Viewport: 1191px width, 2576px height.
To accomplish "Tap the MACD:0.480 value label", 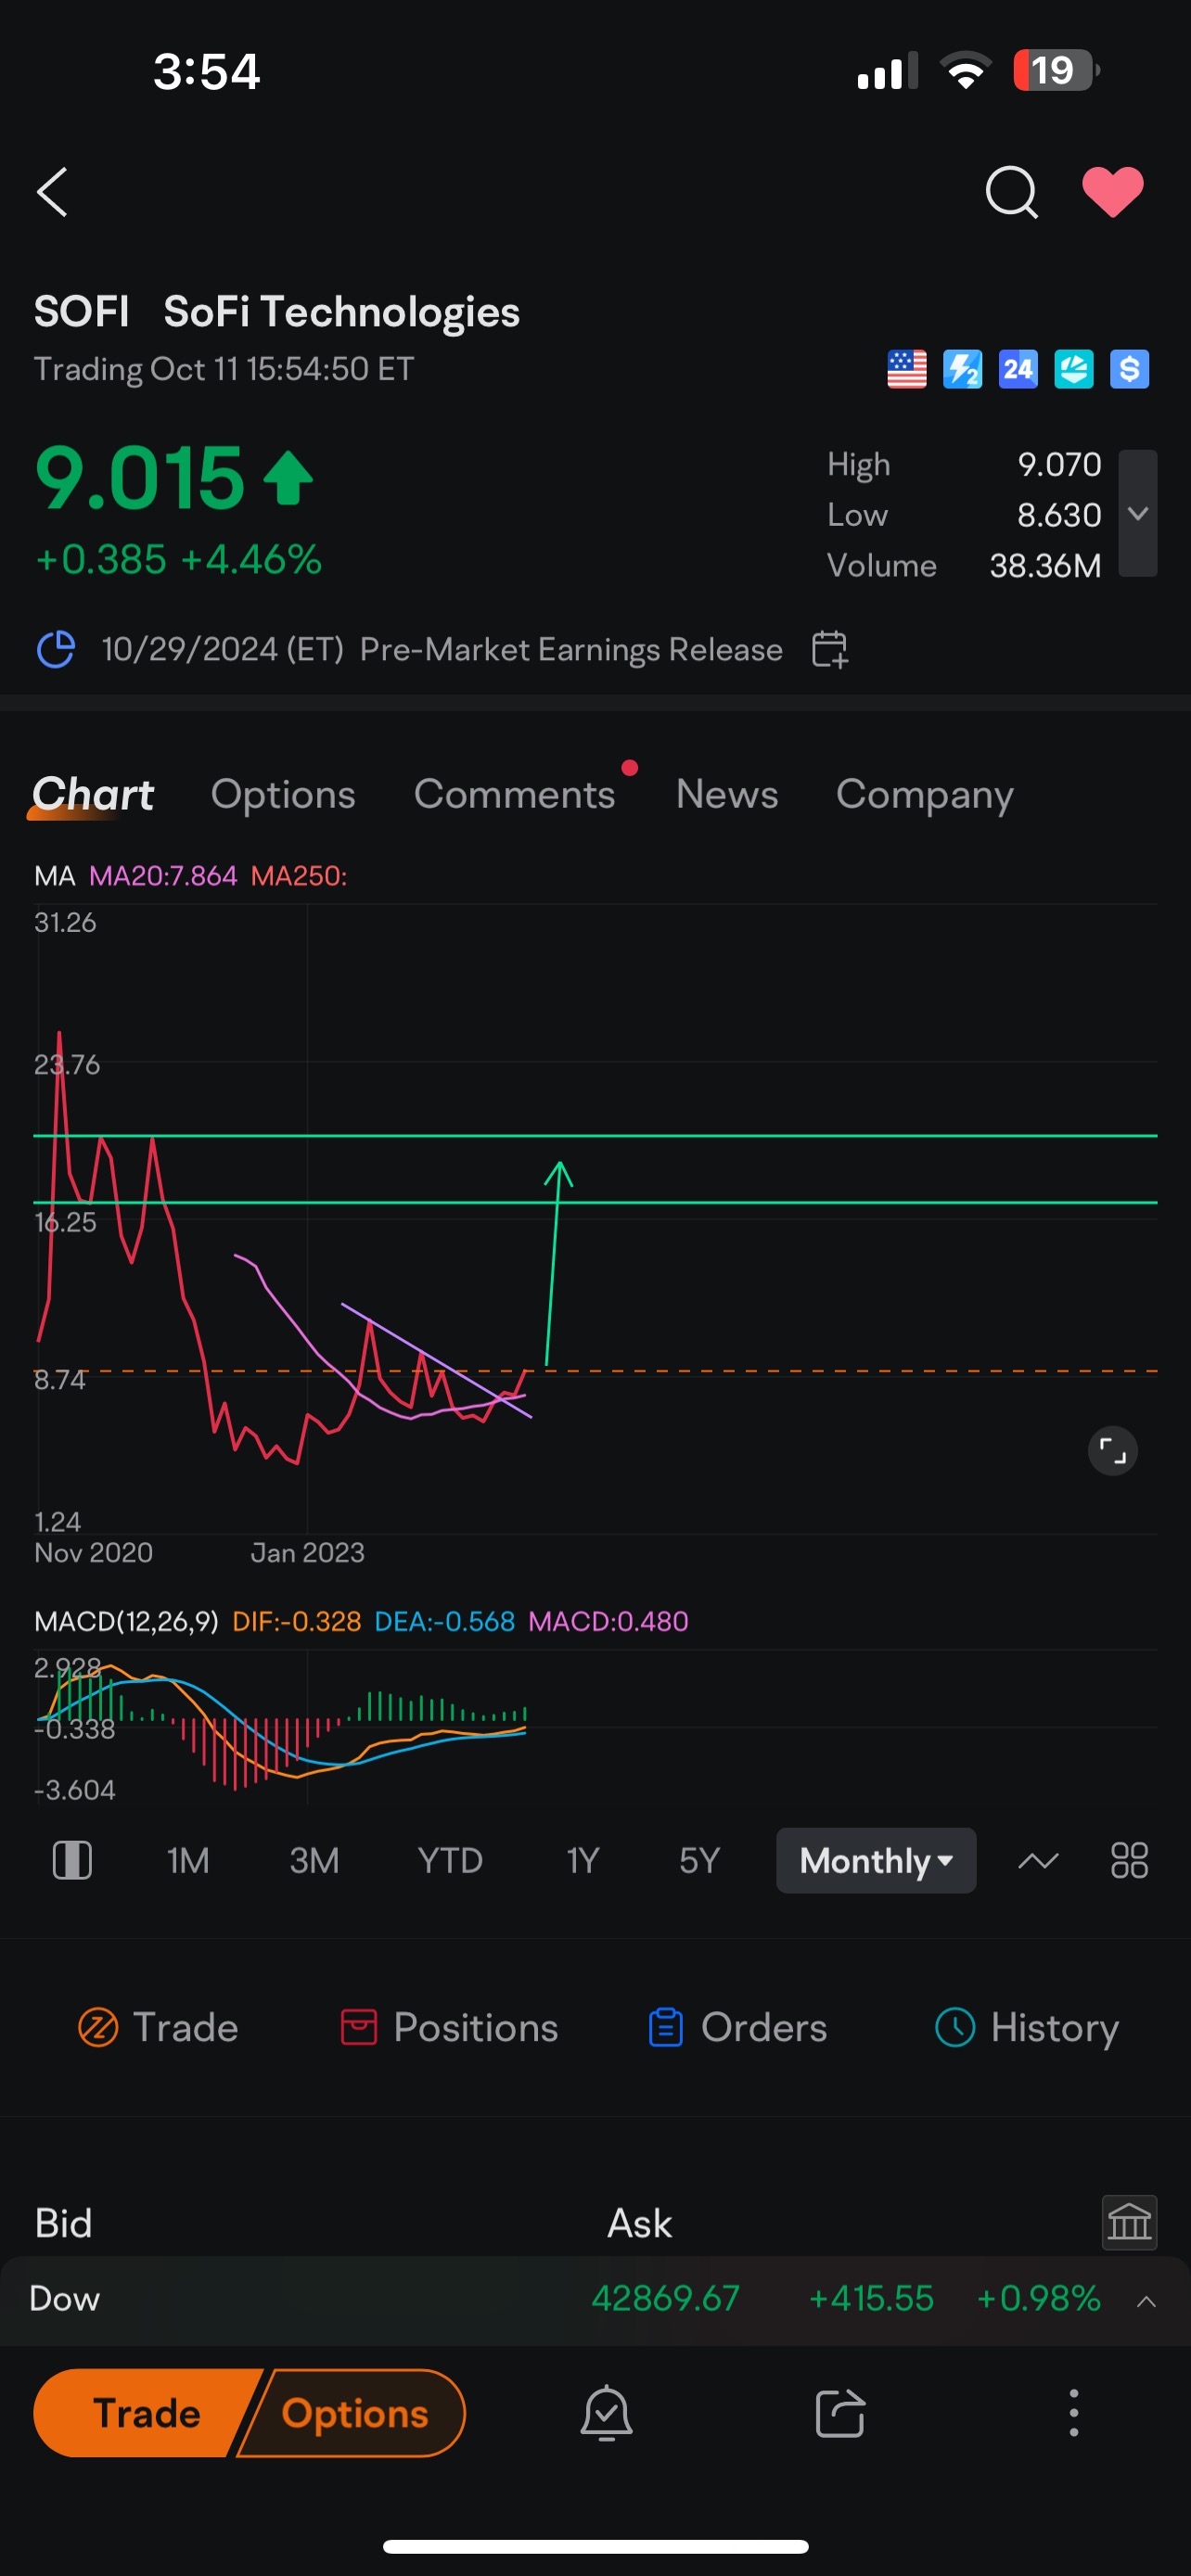I will pos(608,1621).
